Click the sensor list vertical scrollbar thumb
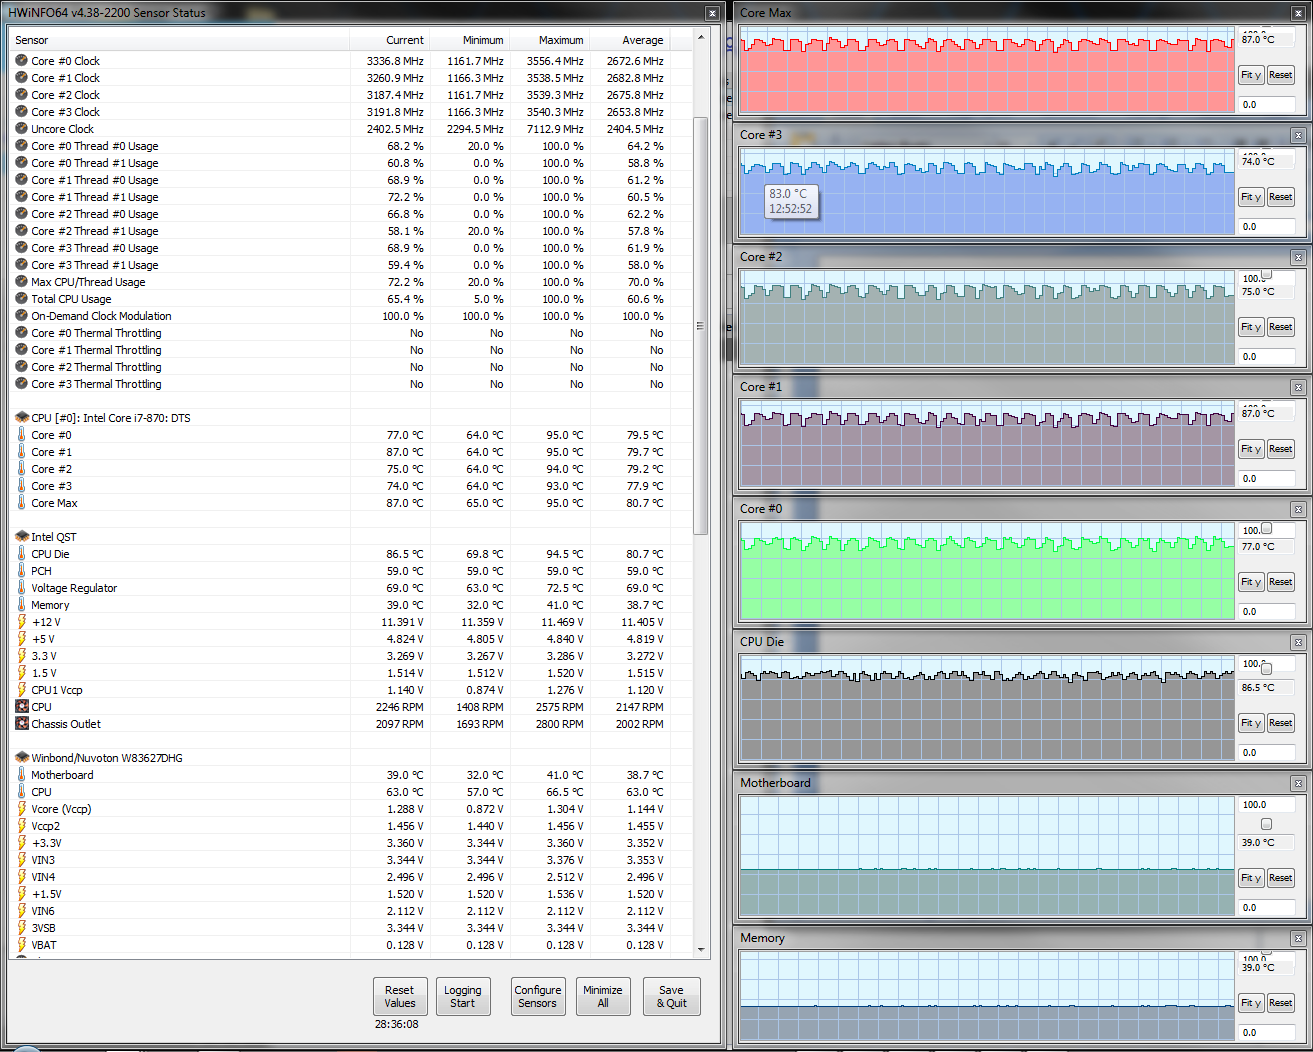This screenshot has width=1313, height=1052. [x=701, y=325]
